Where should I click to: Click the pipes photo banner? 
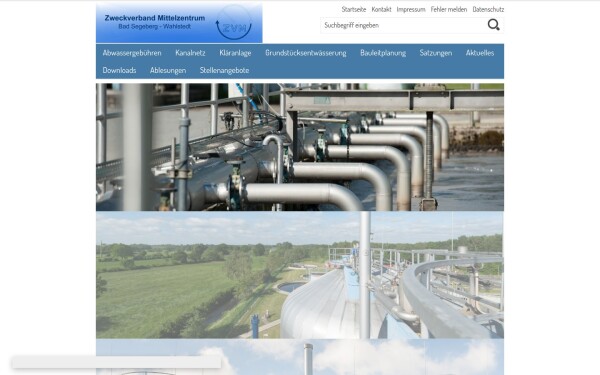point(300,147)
